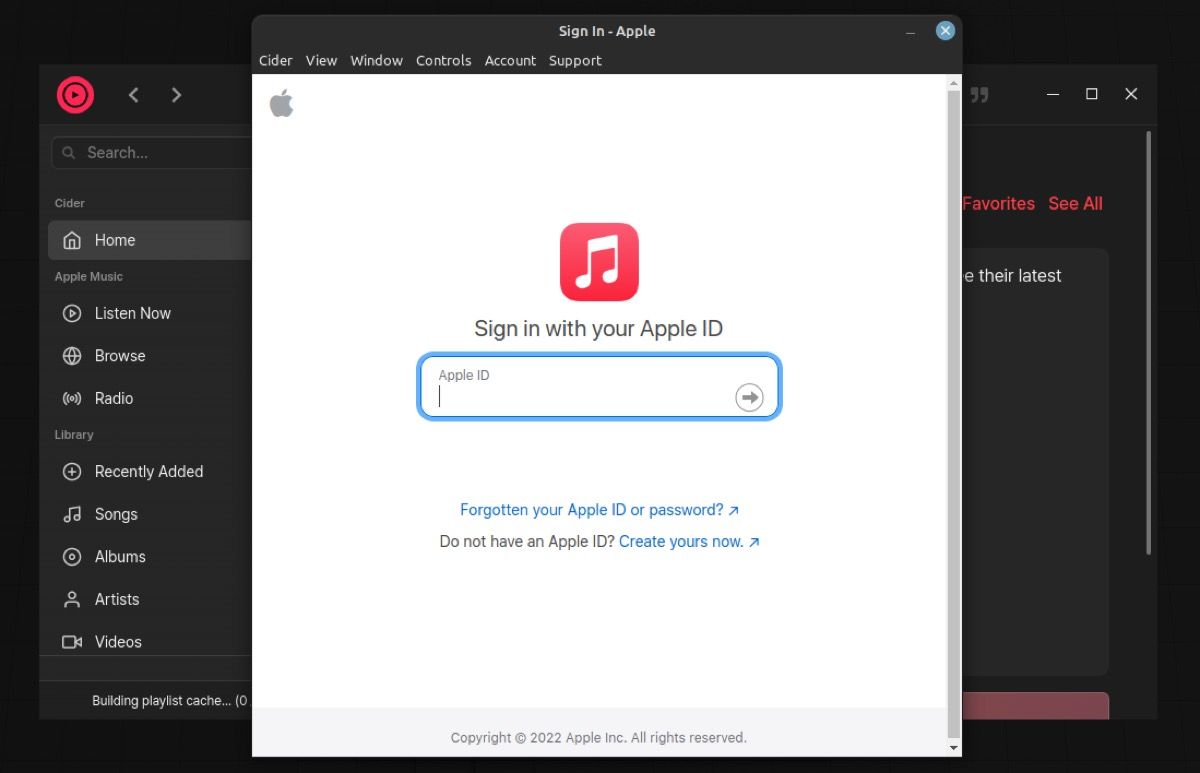1200x773 pixels.
Task: Open the View menu
Action: click(321, 60)
